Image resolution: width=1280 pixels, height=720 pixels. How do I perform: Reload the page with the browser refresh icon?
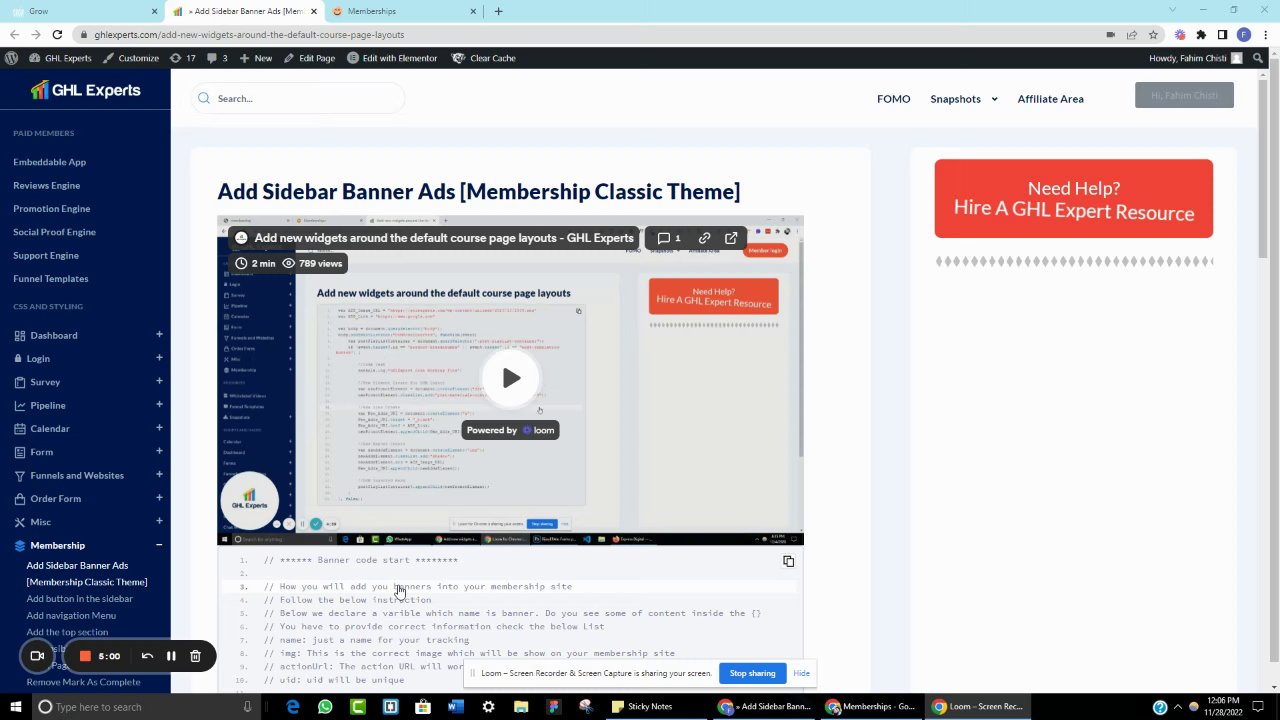coord(57,35)
